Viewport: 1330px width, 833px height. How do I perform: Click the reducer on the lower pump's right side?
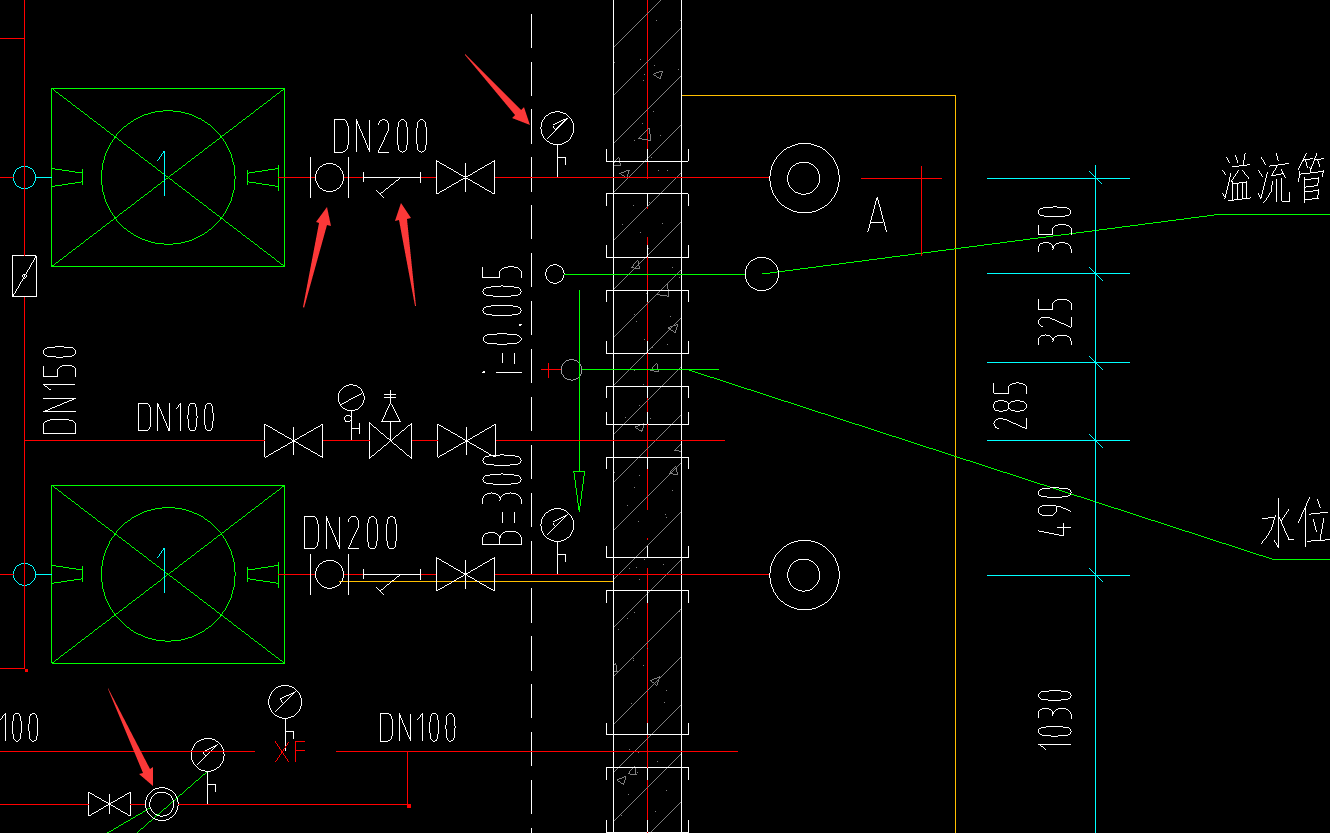point(263,574)
